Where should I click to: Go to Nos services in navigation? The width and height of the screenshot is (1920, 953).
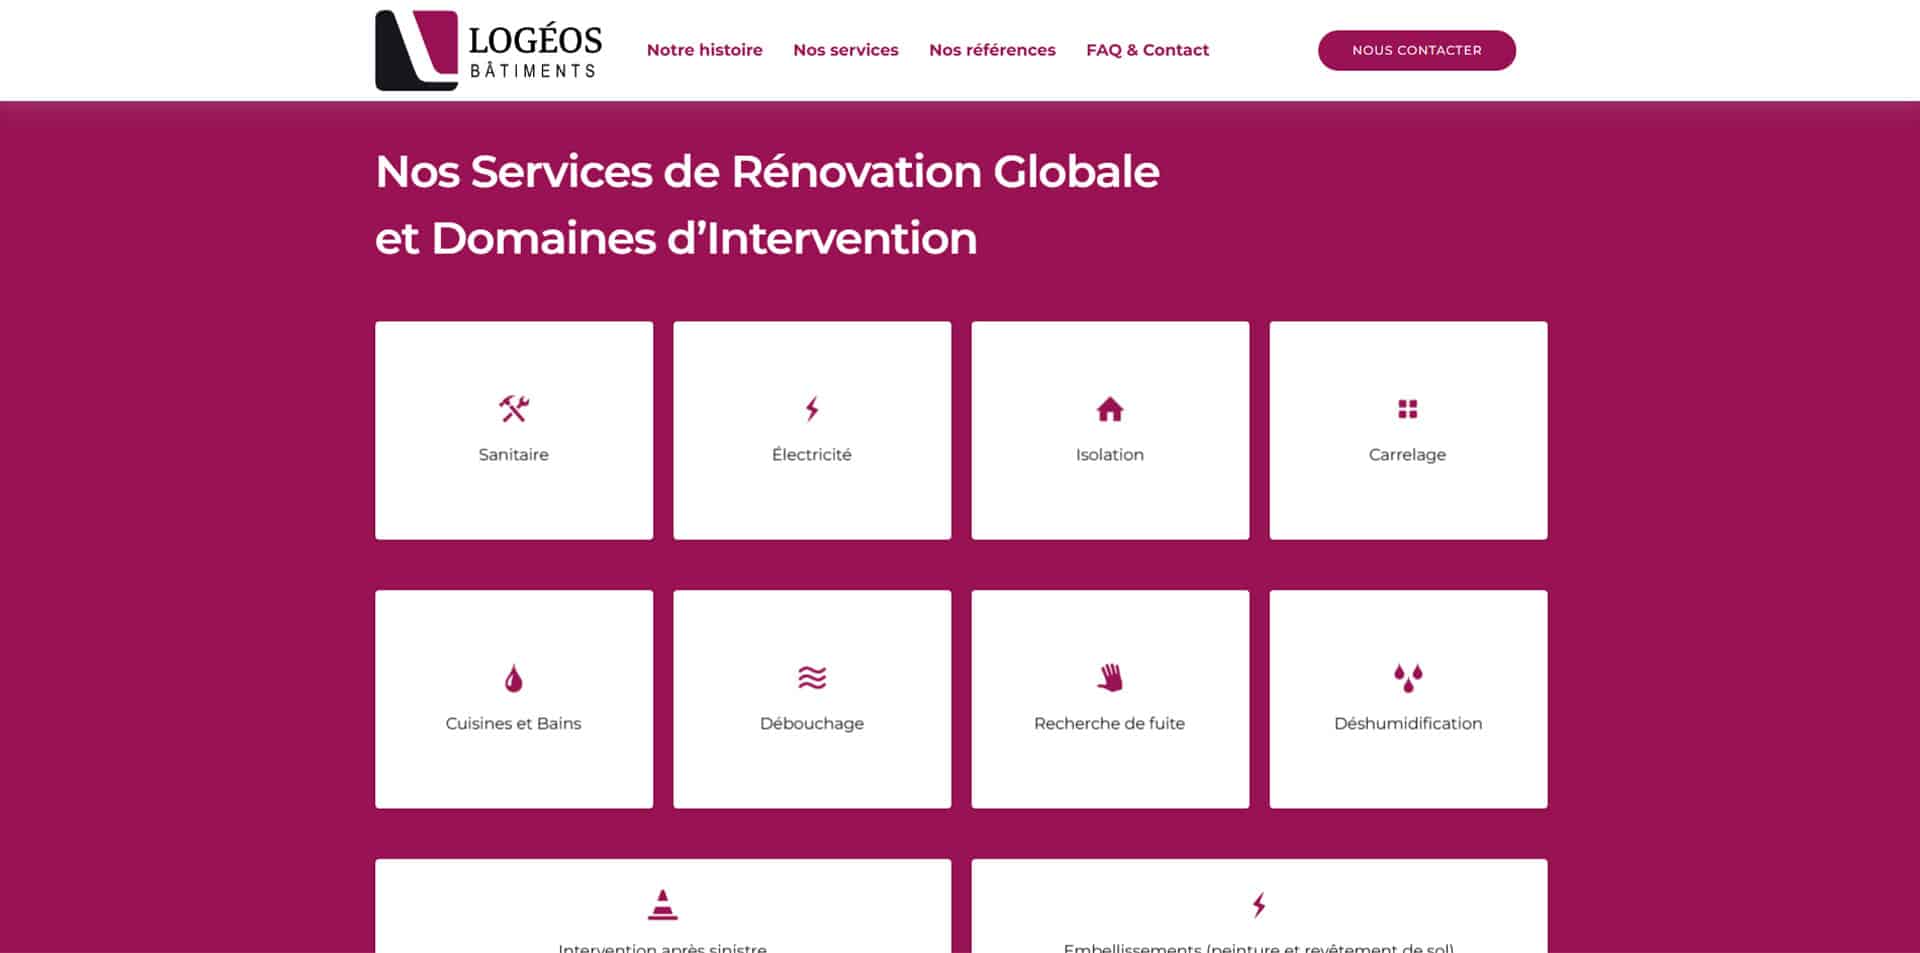845,50
